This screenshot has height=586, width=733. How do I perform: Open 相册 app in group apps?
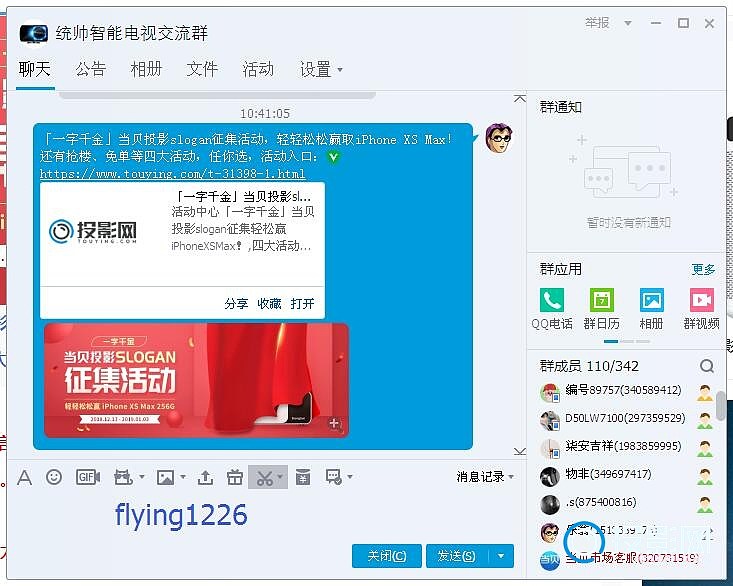click(x=652, y=309)
